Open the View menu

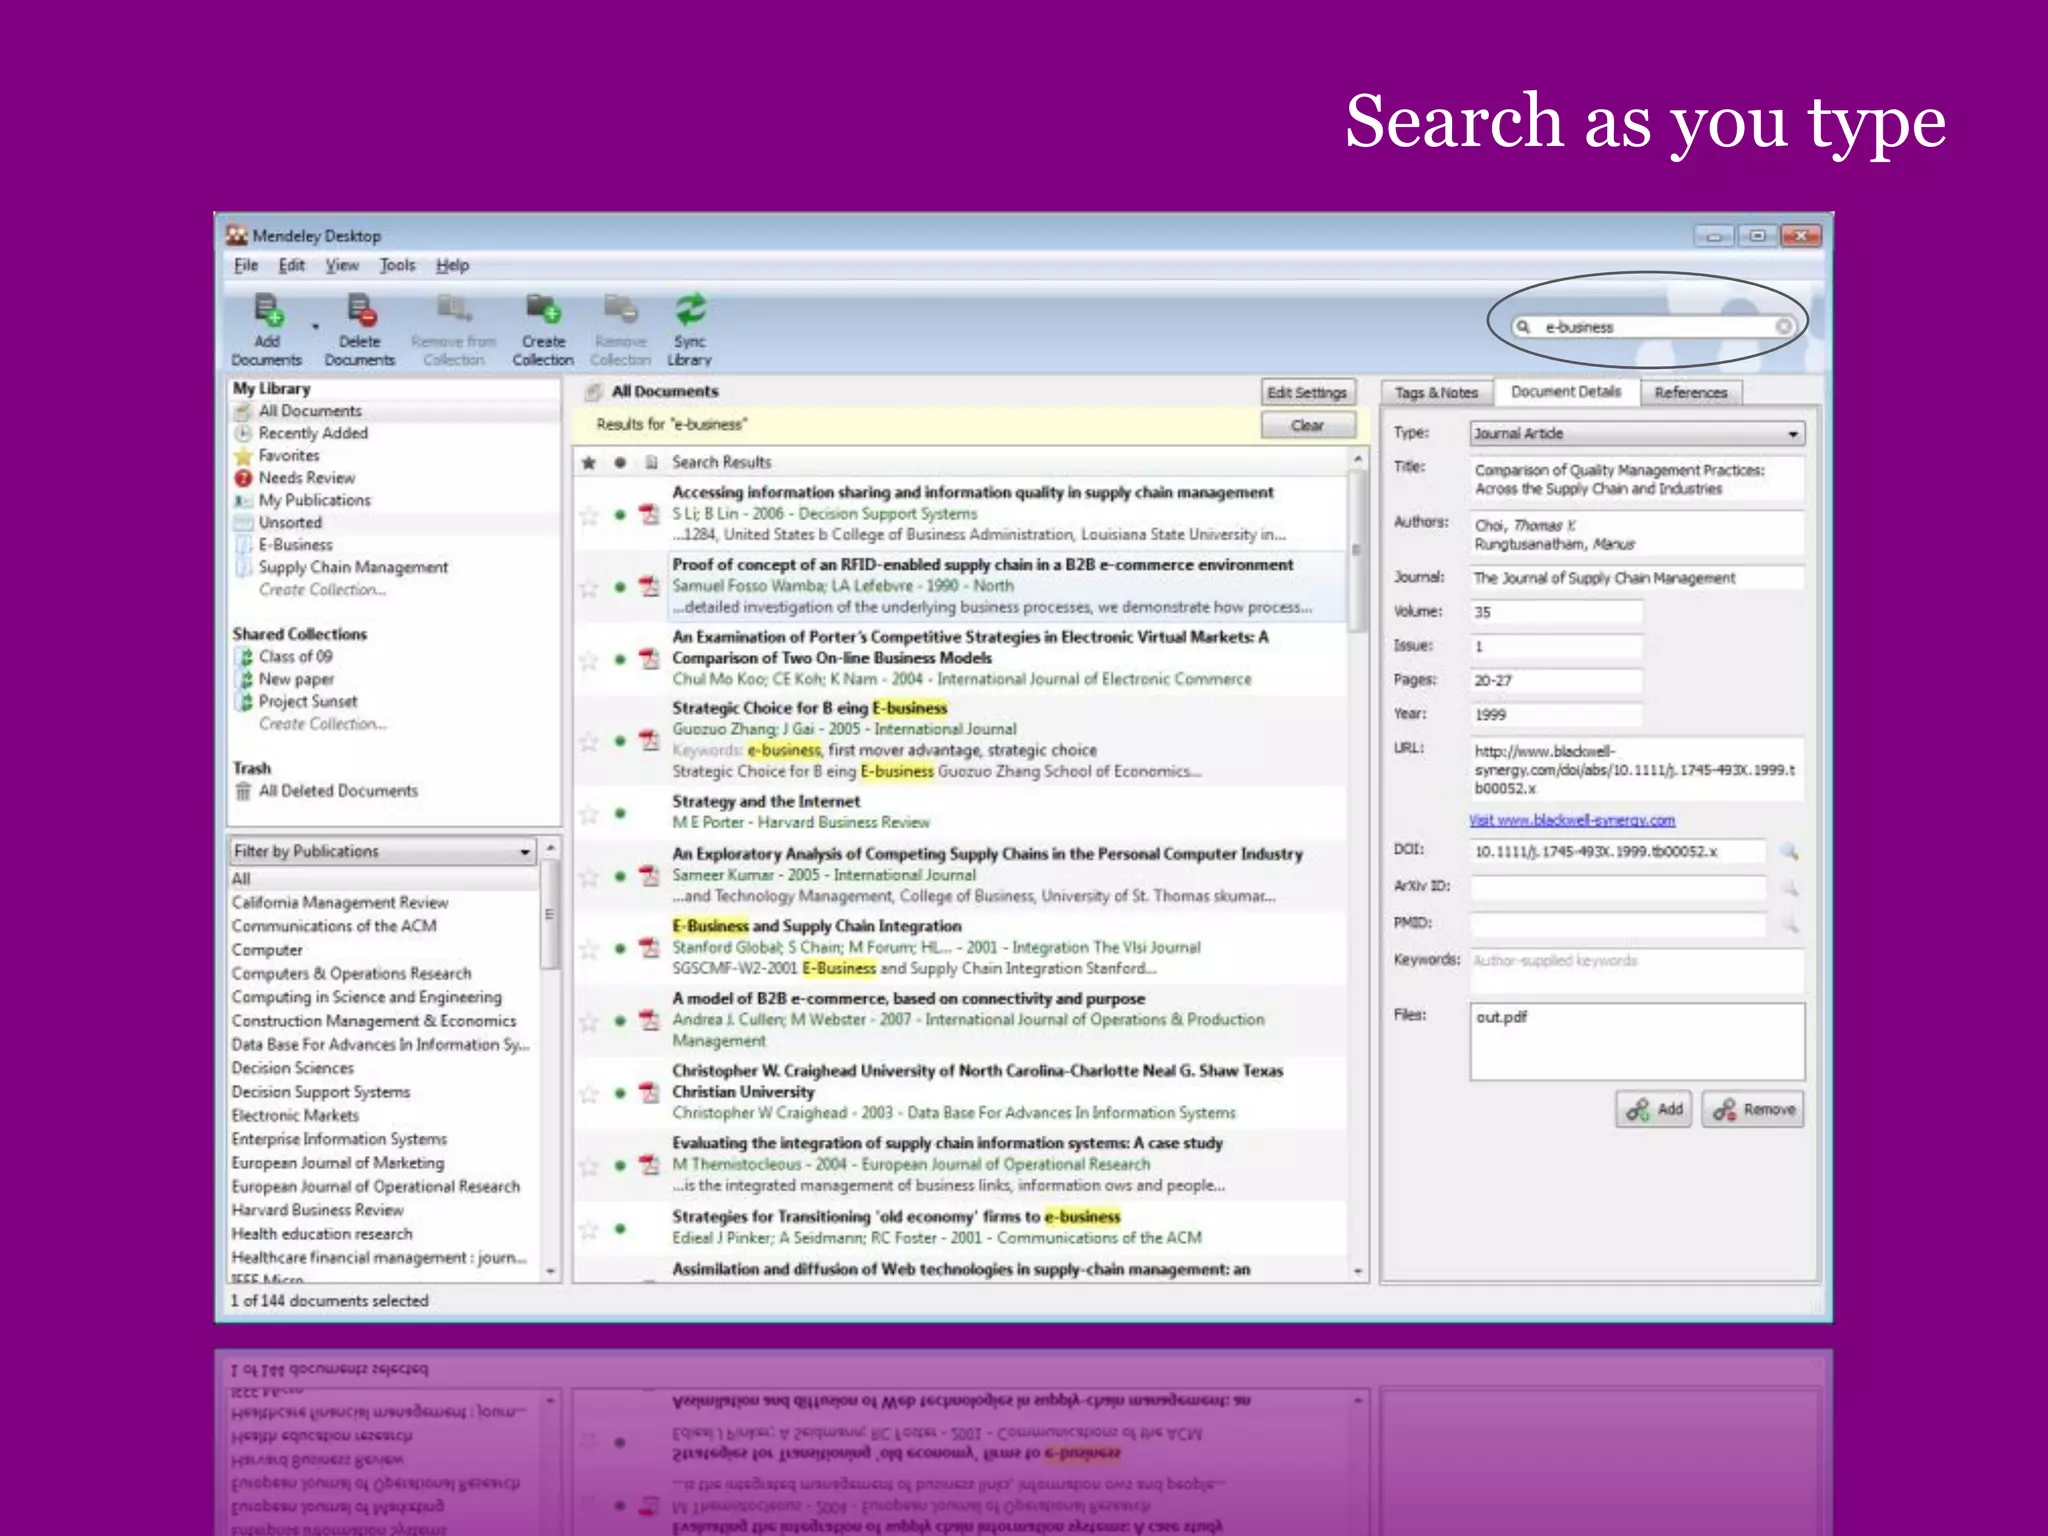click(x=342, y=265)
